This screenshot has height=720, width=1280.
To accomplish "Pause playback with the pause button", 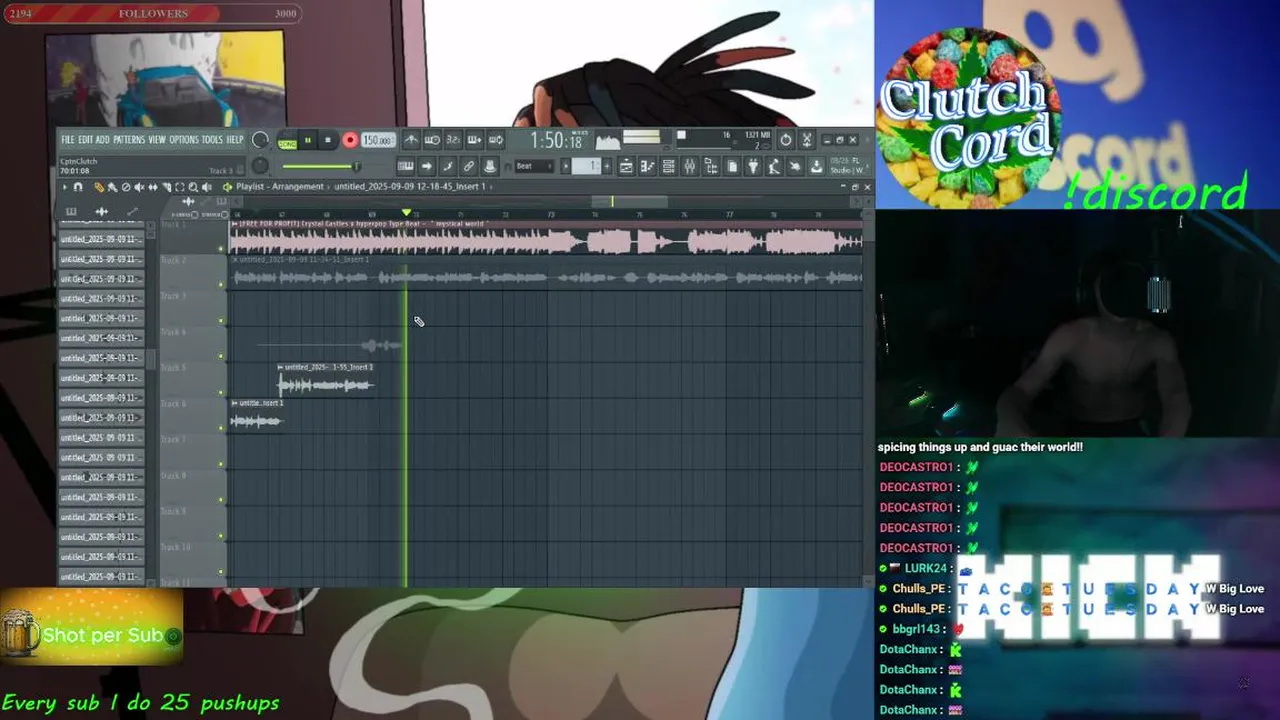I will [308, 141].
